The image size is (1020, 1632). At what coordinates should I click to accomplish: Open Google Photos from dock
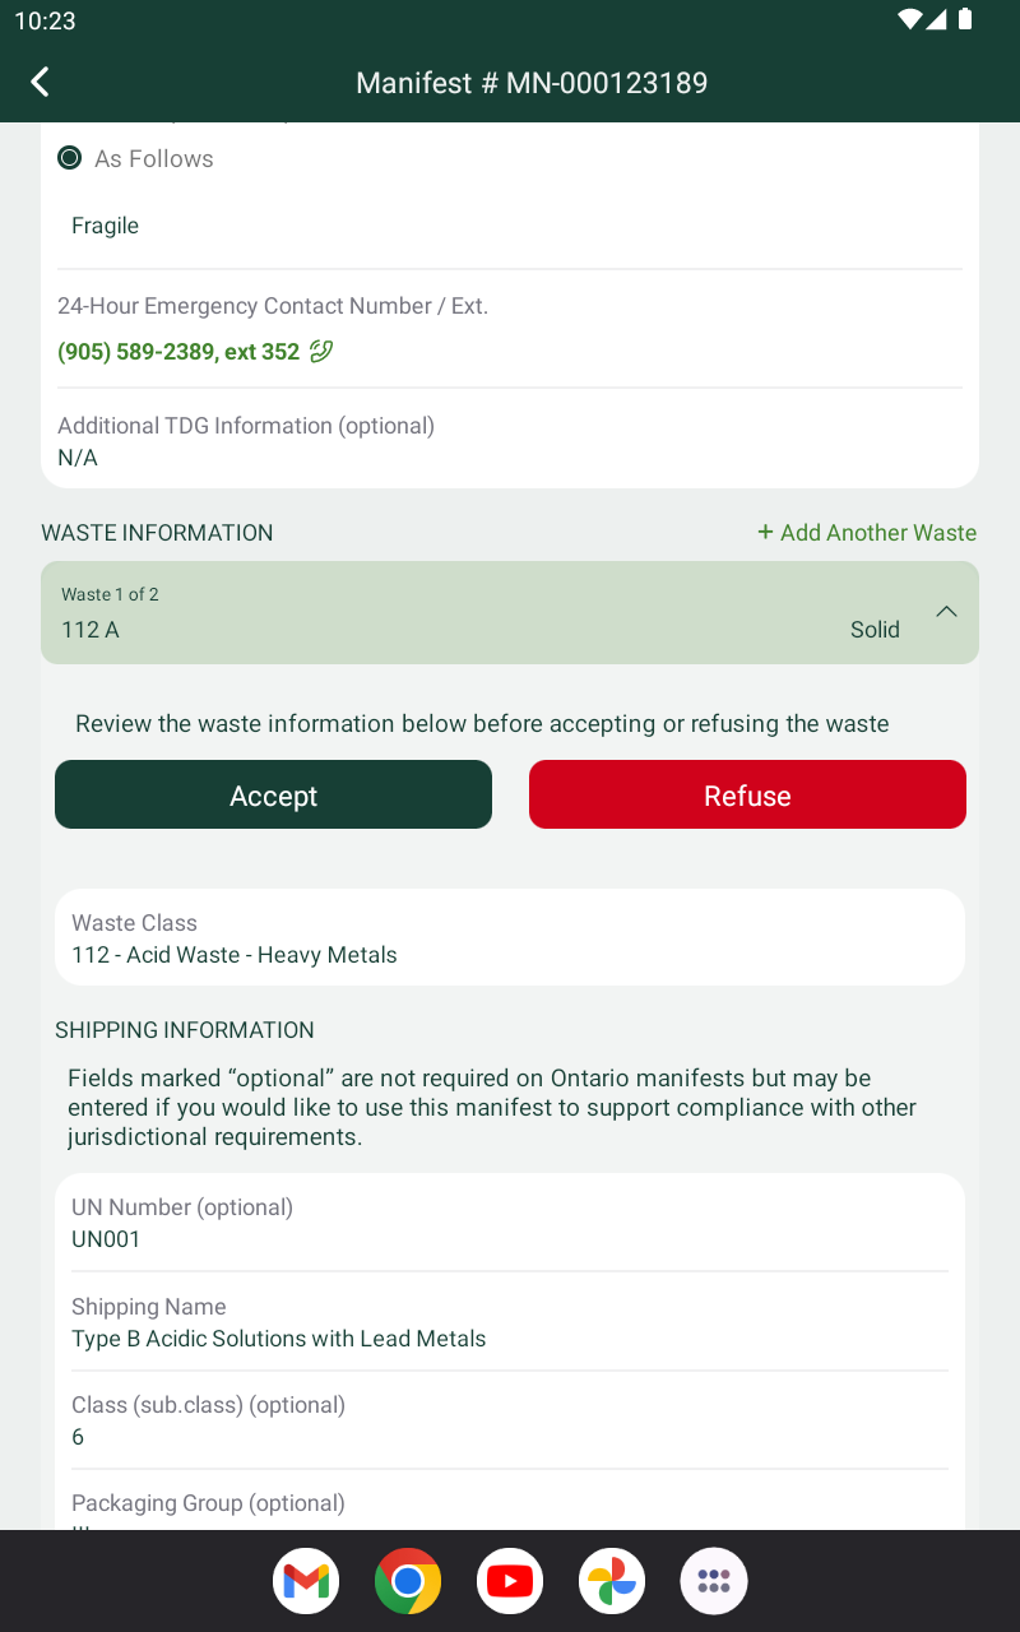pyautogui.click(x=612, y=1581)
